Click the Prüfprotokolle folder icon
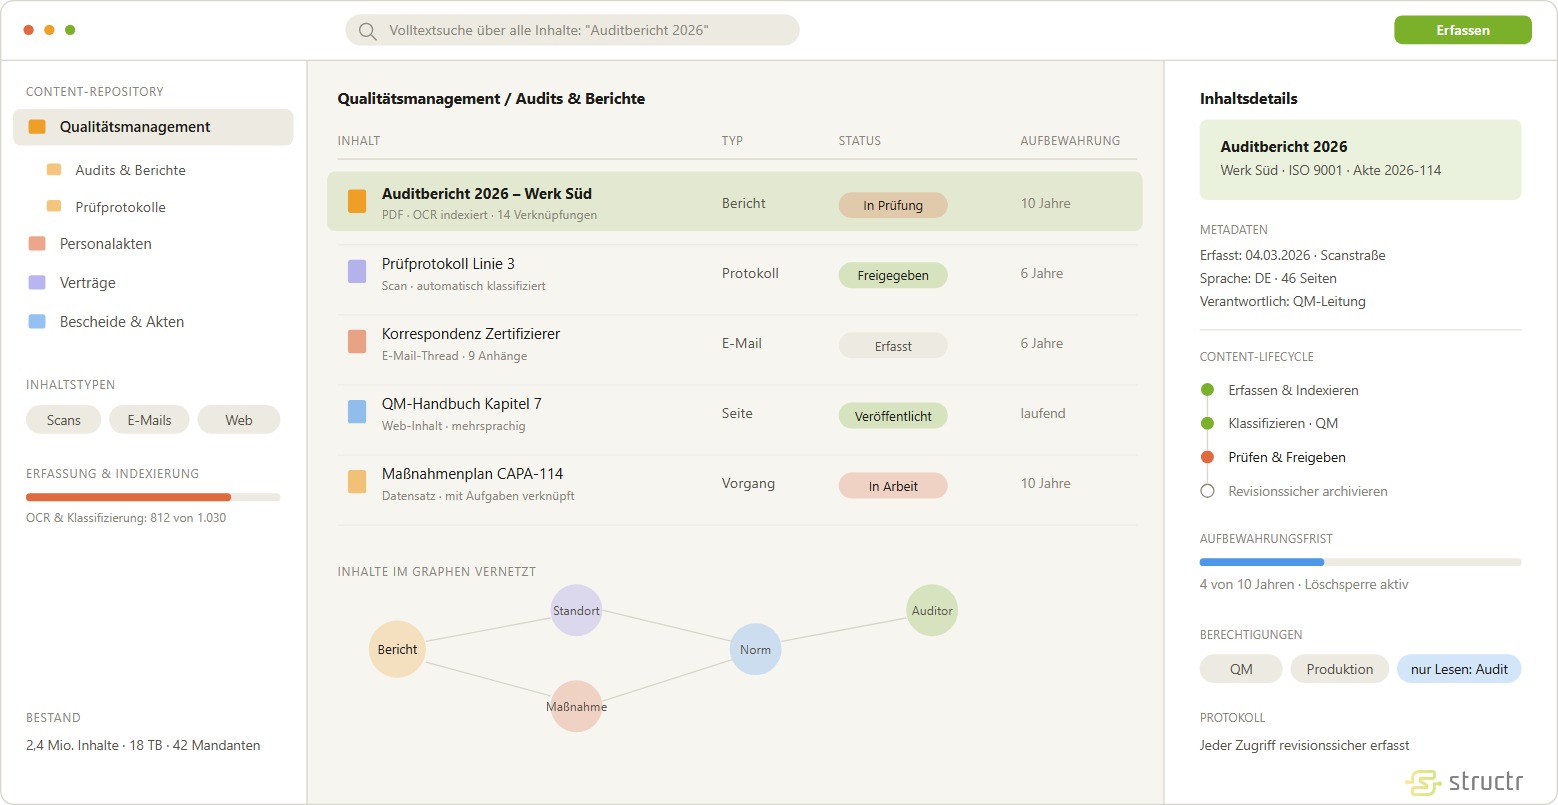The image size is (1558, 805). point(54,207)
